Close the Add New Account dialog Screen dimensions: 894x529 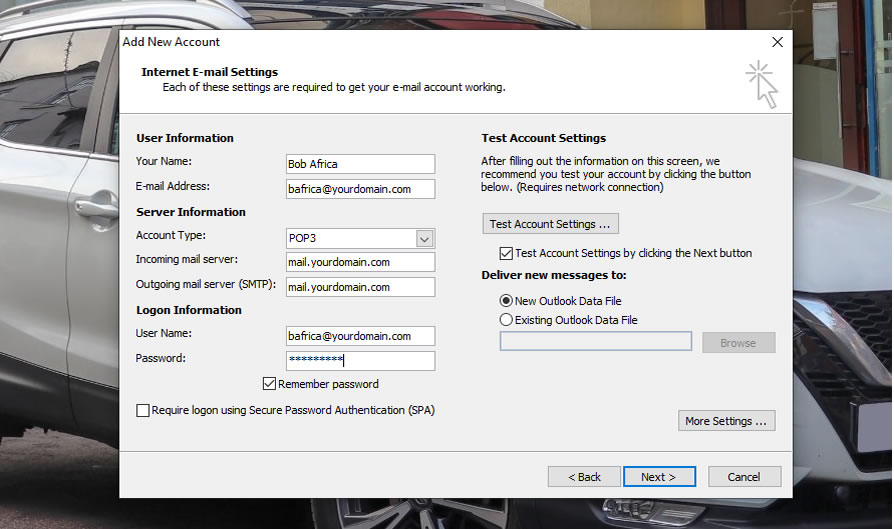click(777, 42)
